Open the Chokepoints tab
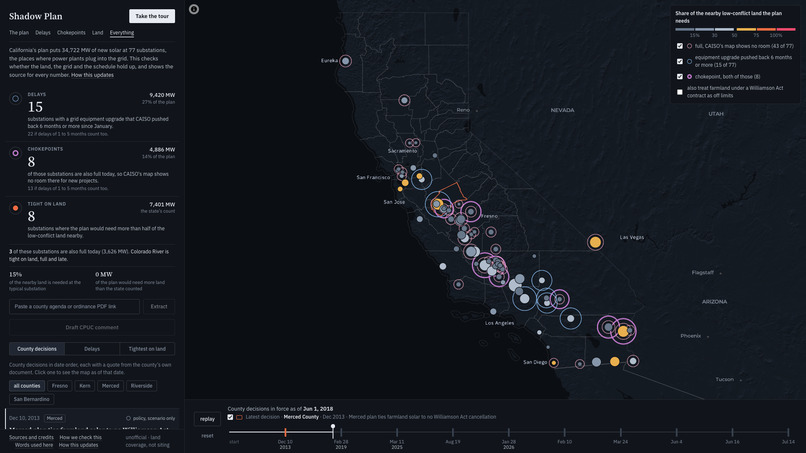The width and height of the screenshot is (806, 453). 71,32
